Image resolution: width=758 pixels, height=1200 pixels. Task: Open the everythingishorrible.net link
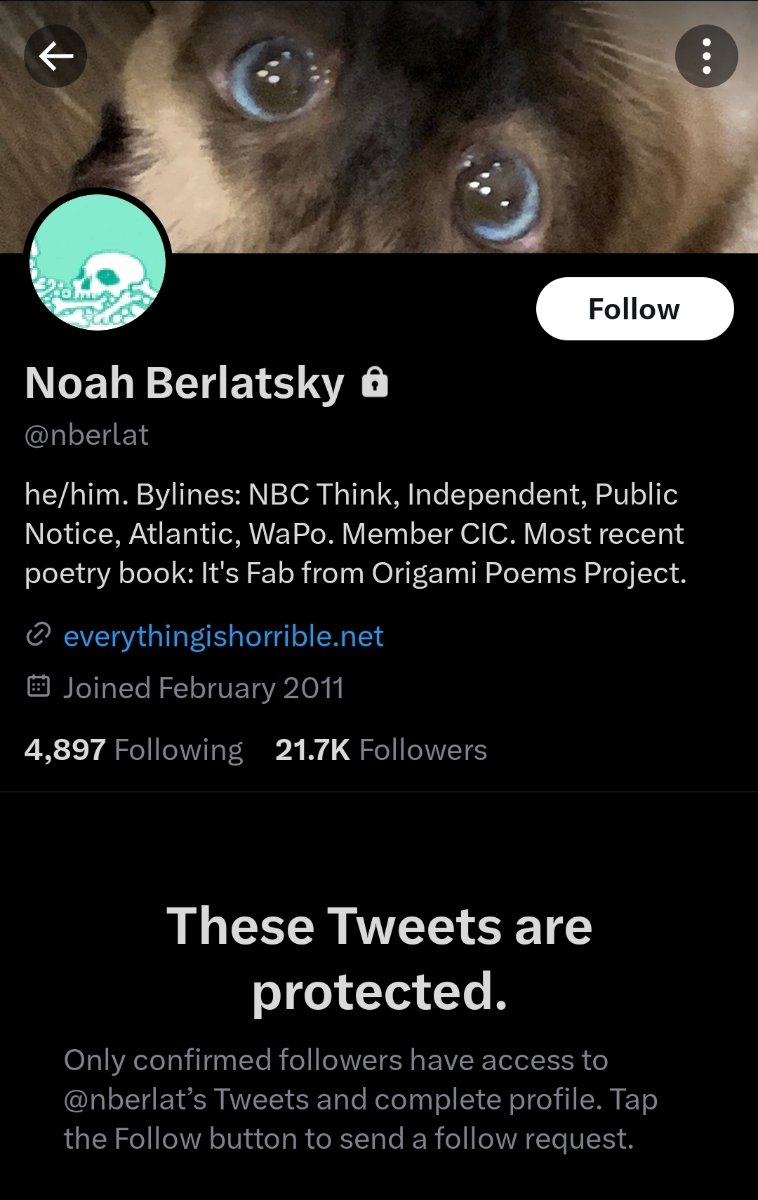(x=223, y=636)
